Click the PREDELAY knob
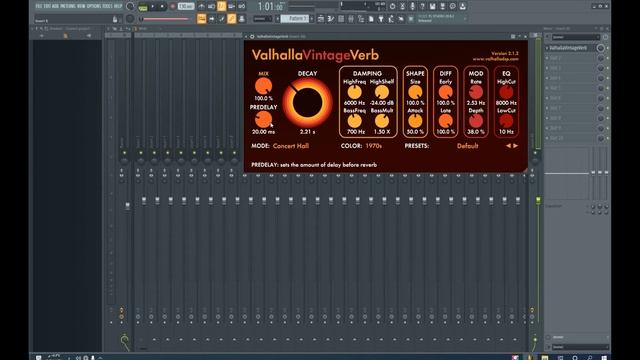 [263, 120]
